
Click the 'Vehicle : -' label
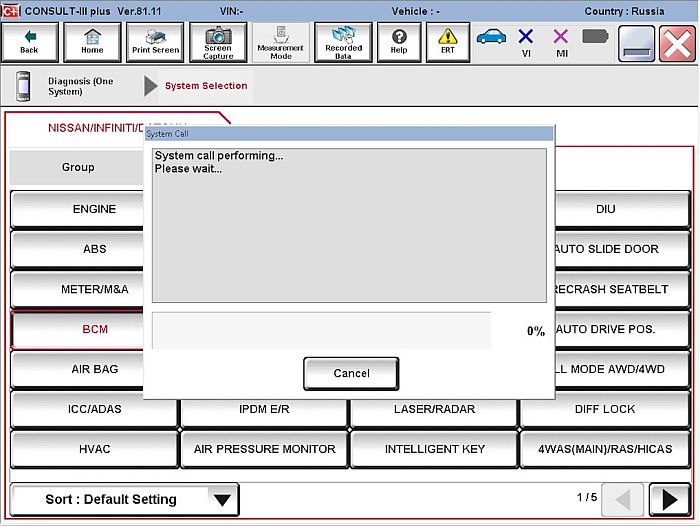(x=416, y=11)
